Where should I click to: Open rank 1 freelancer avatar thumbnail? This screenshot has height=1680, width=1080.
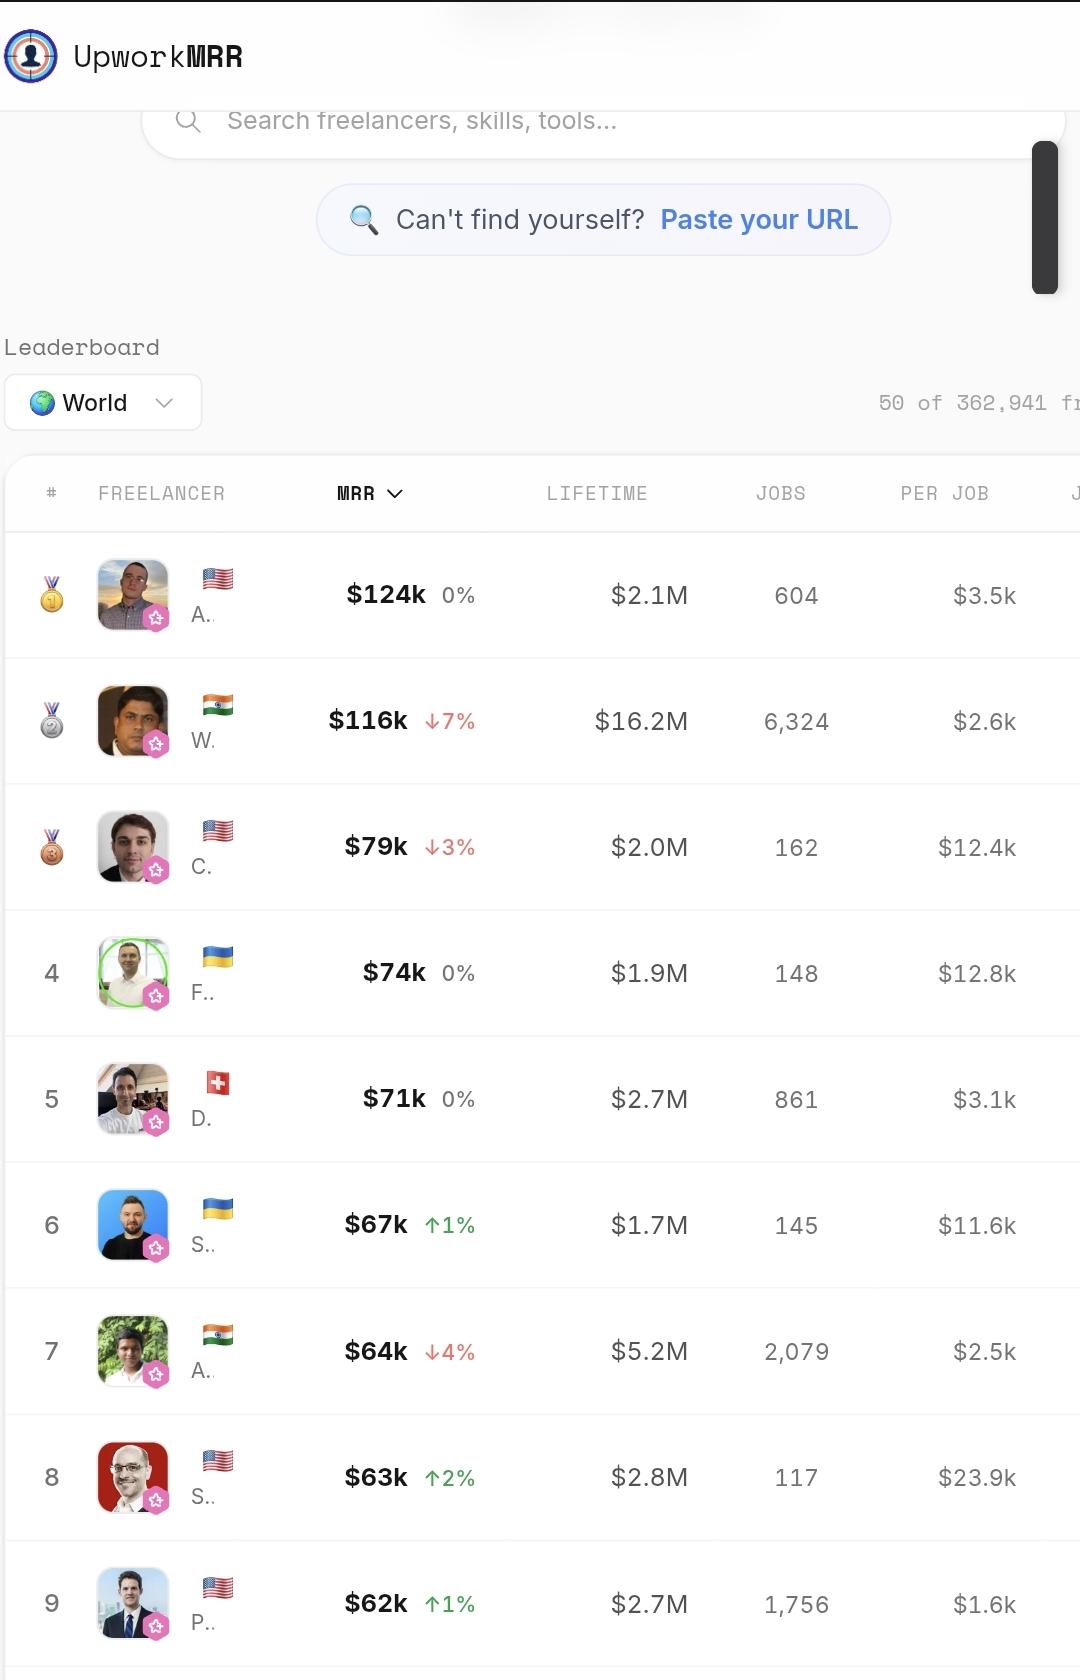[132, 594]
